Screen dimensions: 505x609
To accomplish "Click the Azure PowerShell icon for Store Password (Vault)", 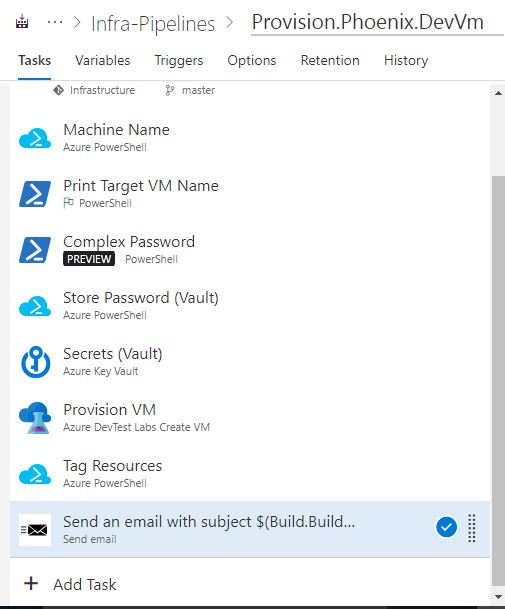I will point(35,306).
